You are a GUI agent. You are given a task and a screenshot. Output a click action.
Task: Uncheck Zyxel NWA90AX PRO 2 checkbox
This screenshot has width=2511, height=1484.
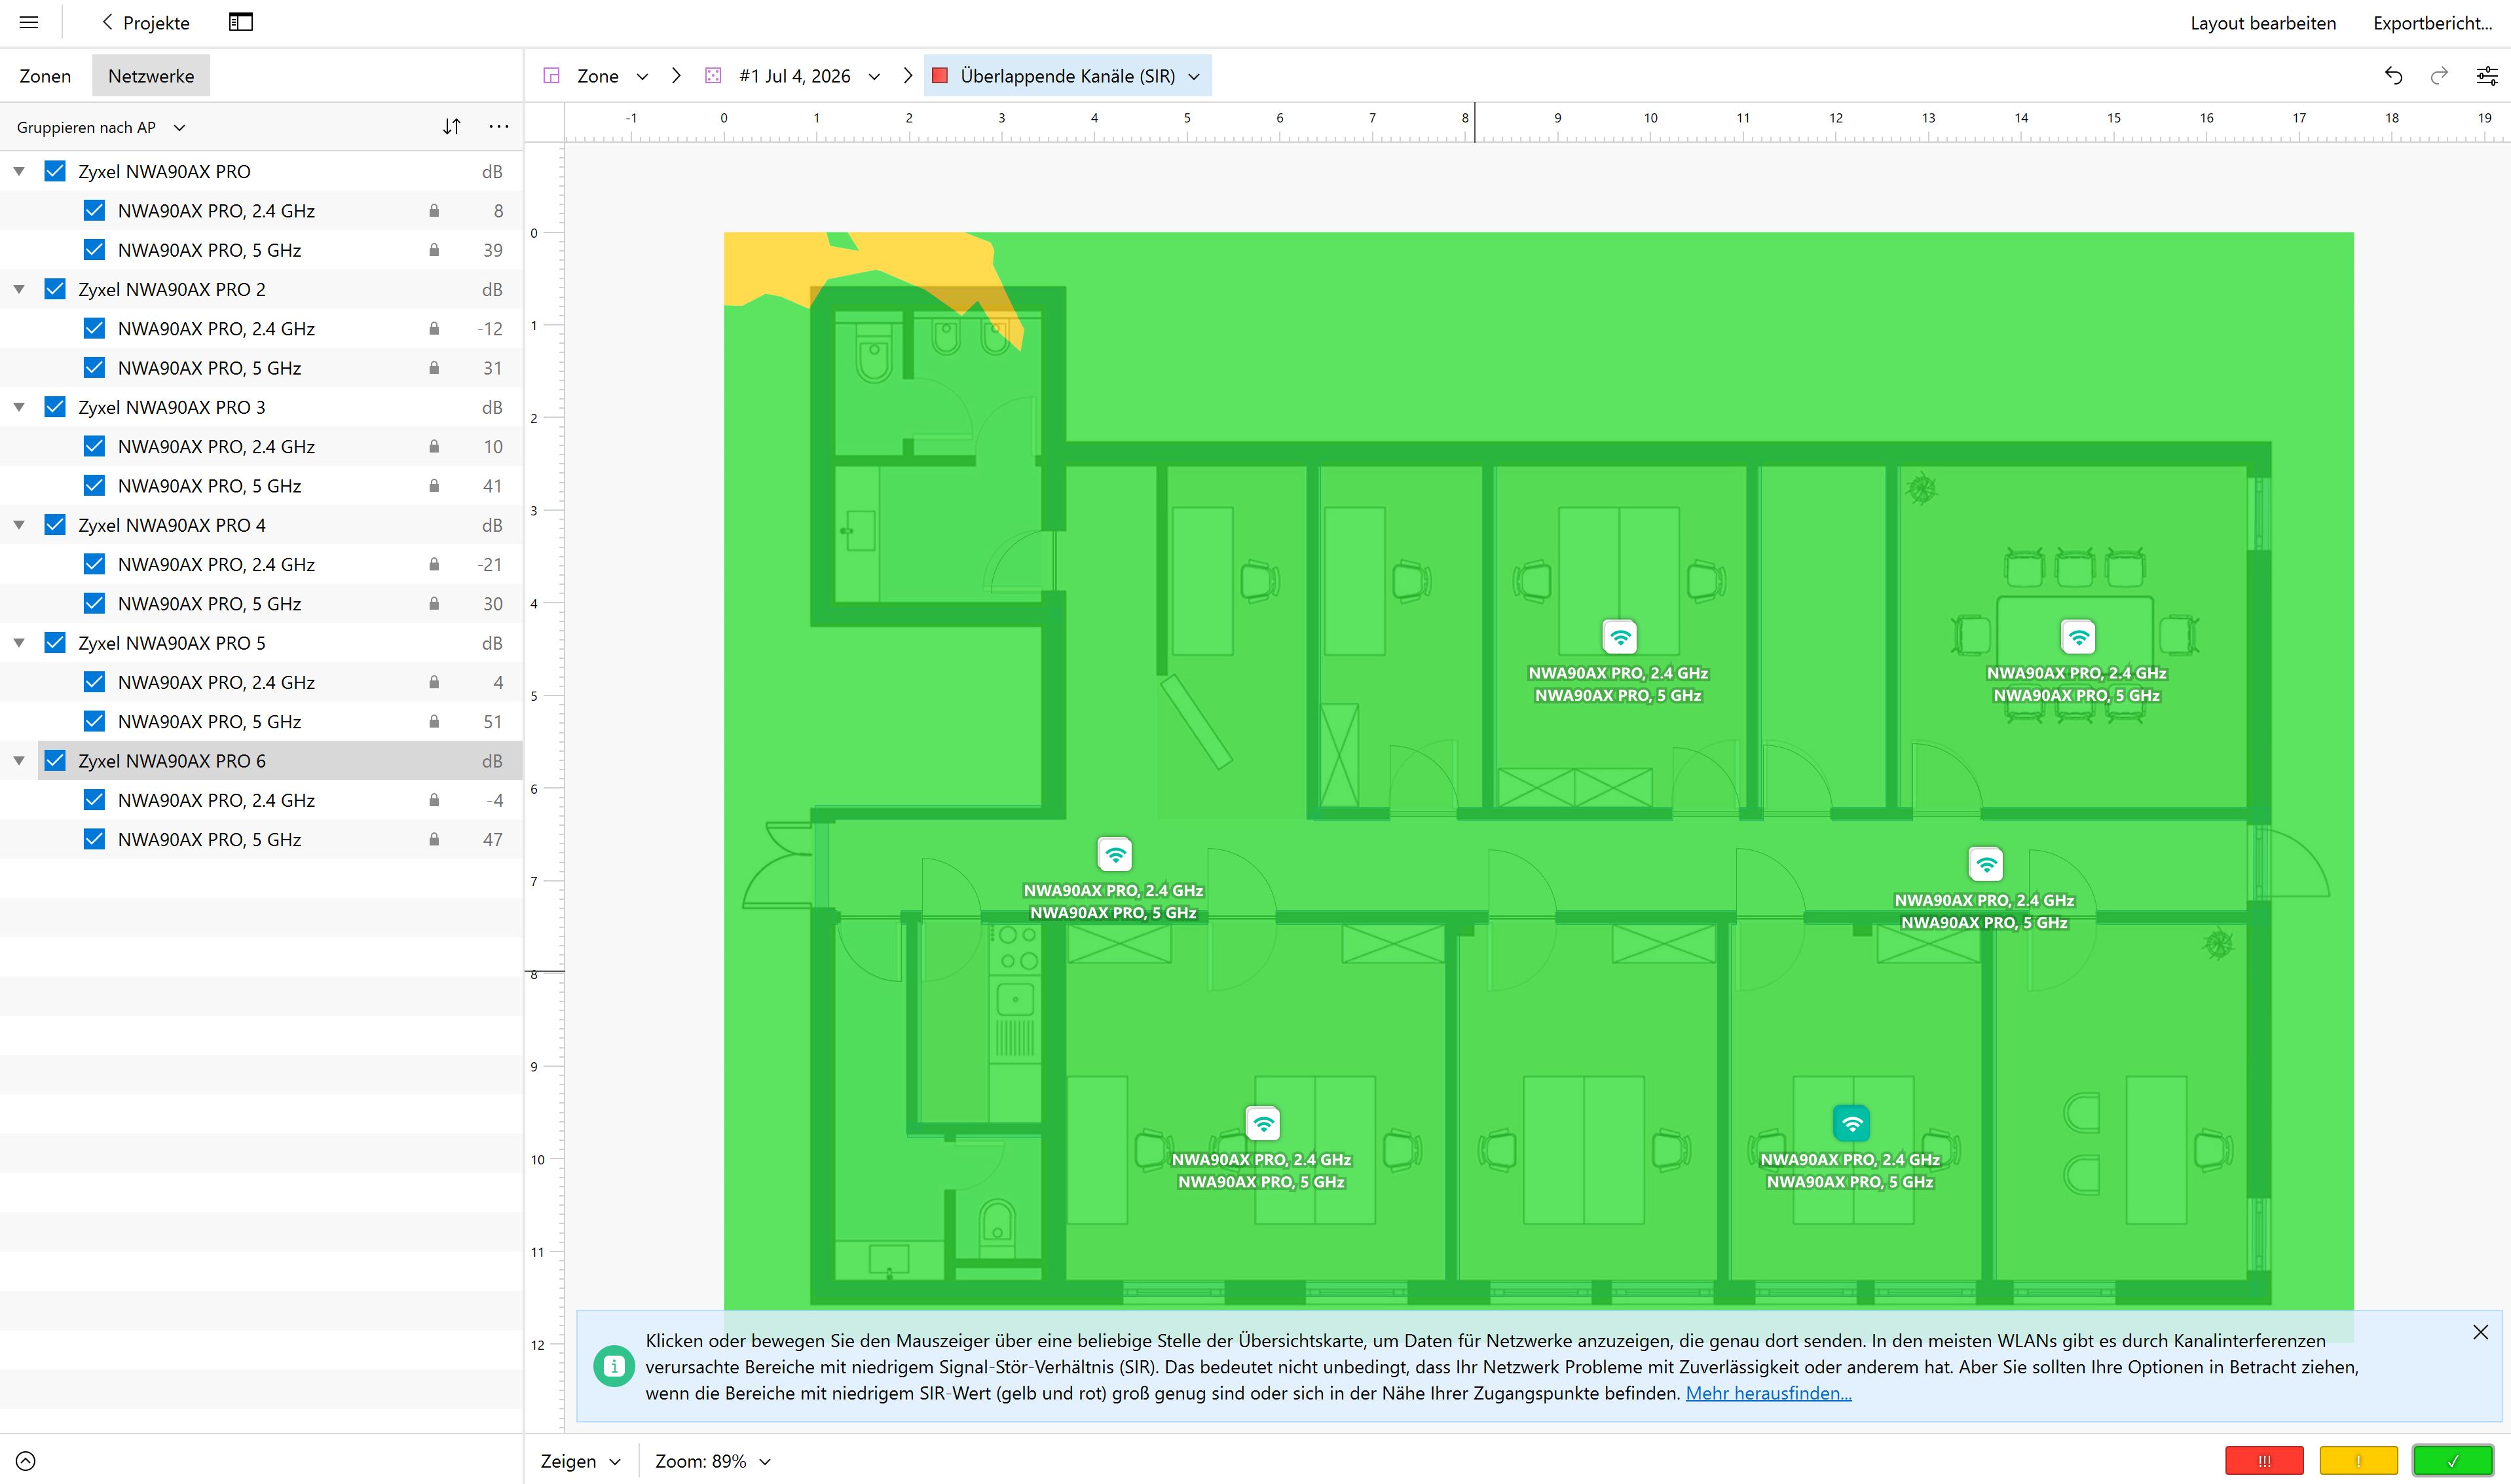click(x=55, y=289)
